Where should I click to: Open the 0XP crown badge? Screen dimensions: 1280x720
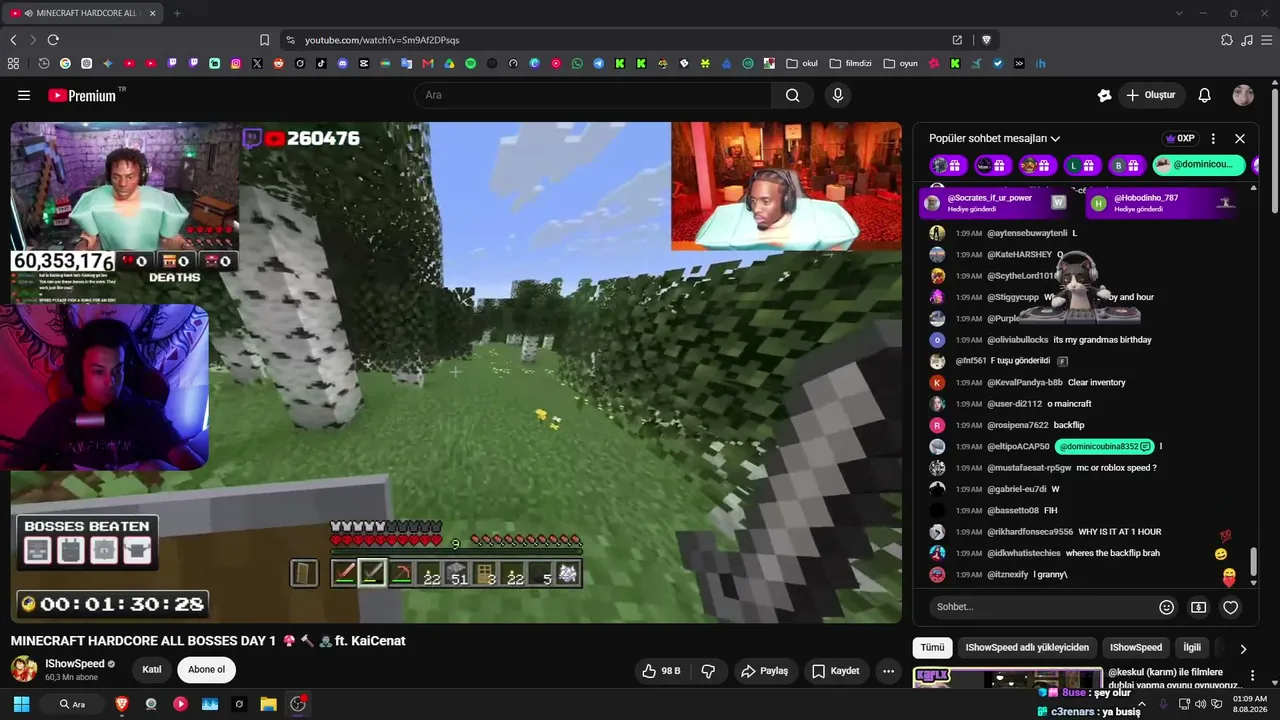[1179, 139]
